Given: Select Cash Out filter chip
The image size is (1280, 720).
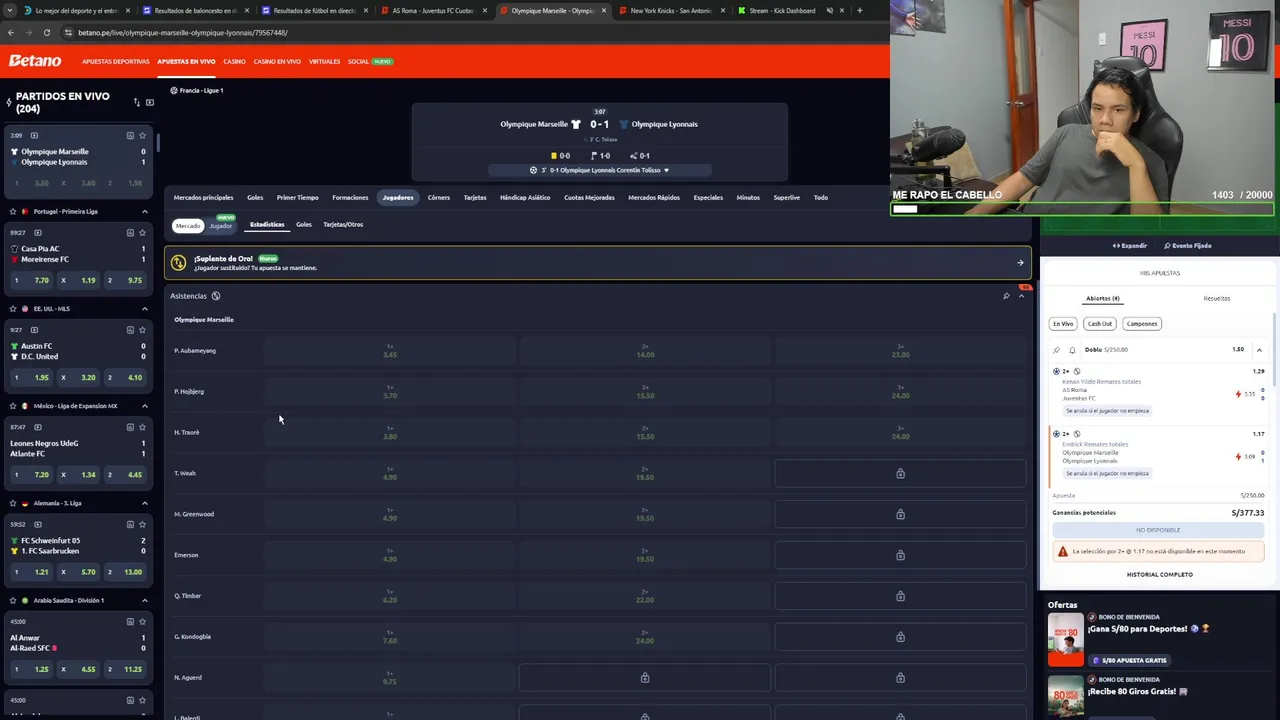Looking at the screenshot, I should point(1100,324).
